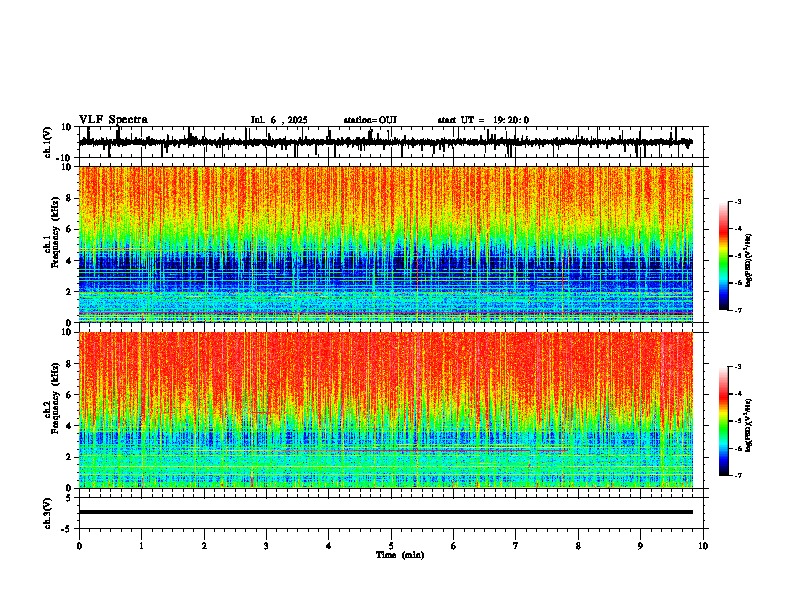This screenshot has width=792, height=612.
Task: Click the "Time (min)" x-axis label
Action: pyautogui.click(x=400, y=555)
